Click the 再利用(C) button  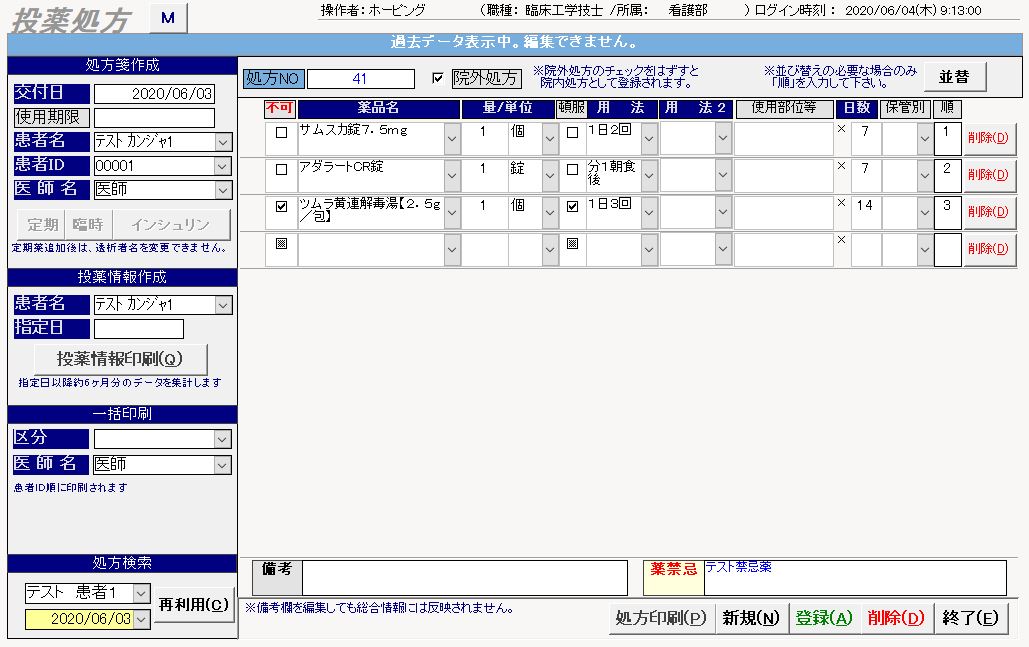click(x=194, y=604)
